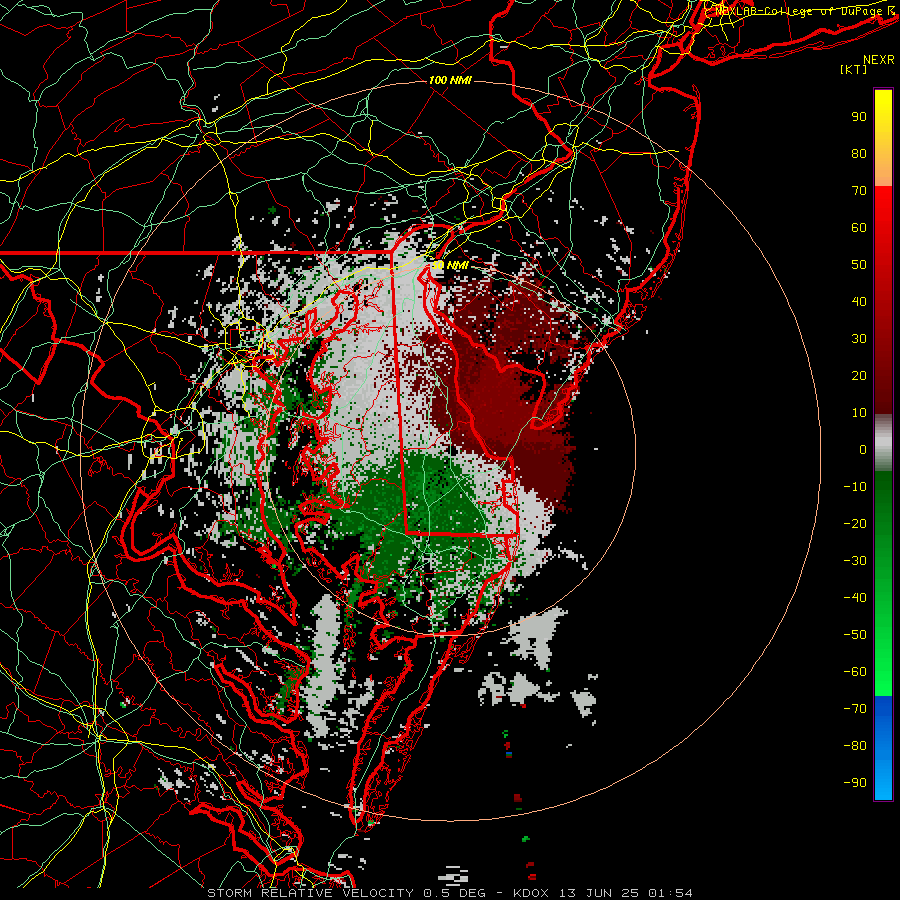Click the "50" value on the velocity scale
900x900 pixels.
point(859,265)
